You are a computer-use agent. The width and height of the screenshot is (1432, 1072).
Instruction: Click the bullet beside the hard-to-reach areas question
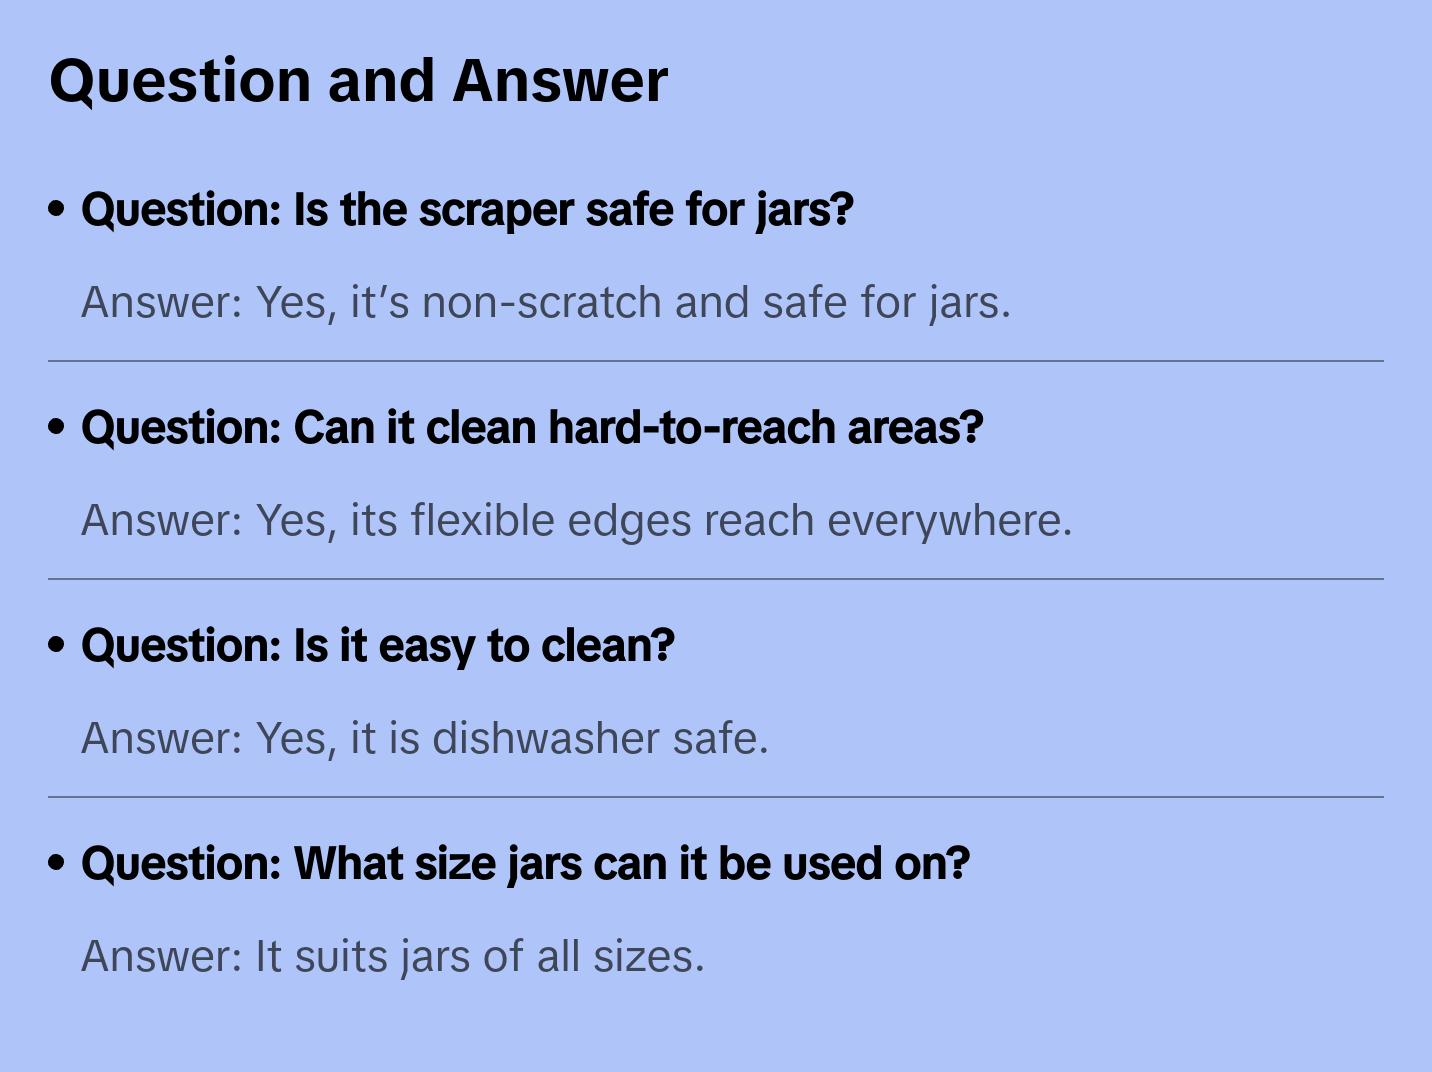pos(57,427)
